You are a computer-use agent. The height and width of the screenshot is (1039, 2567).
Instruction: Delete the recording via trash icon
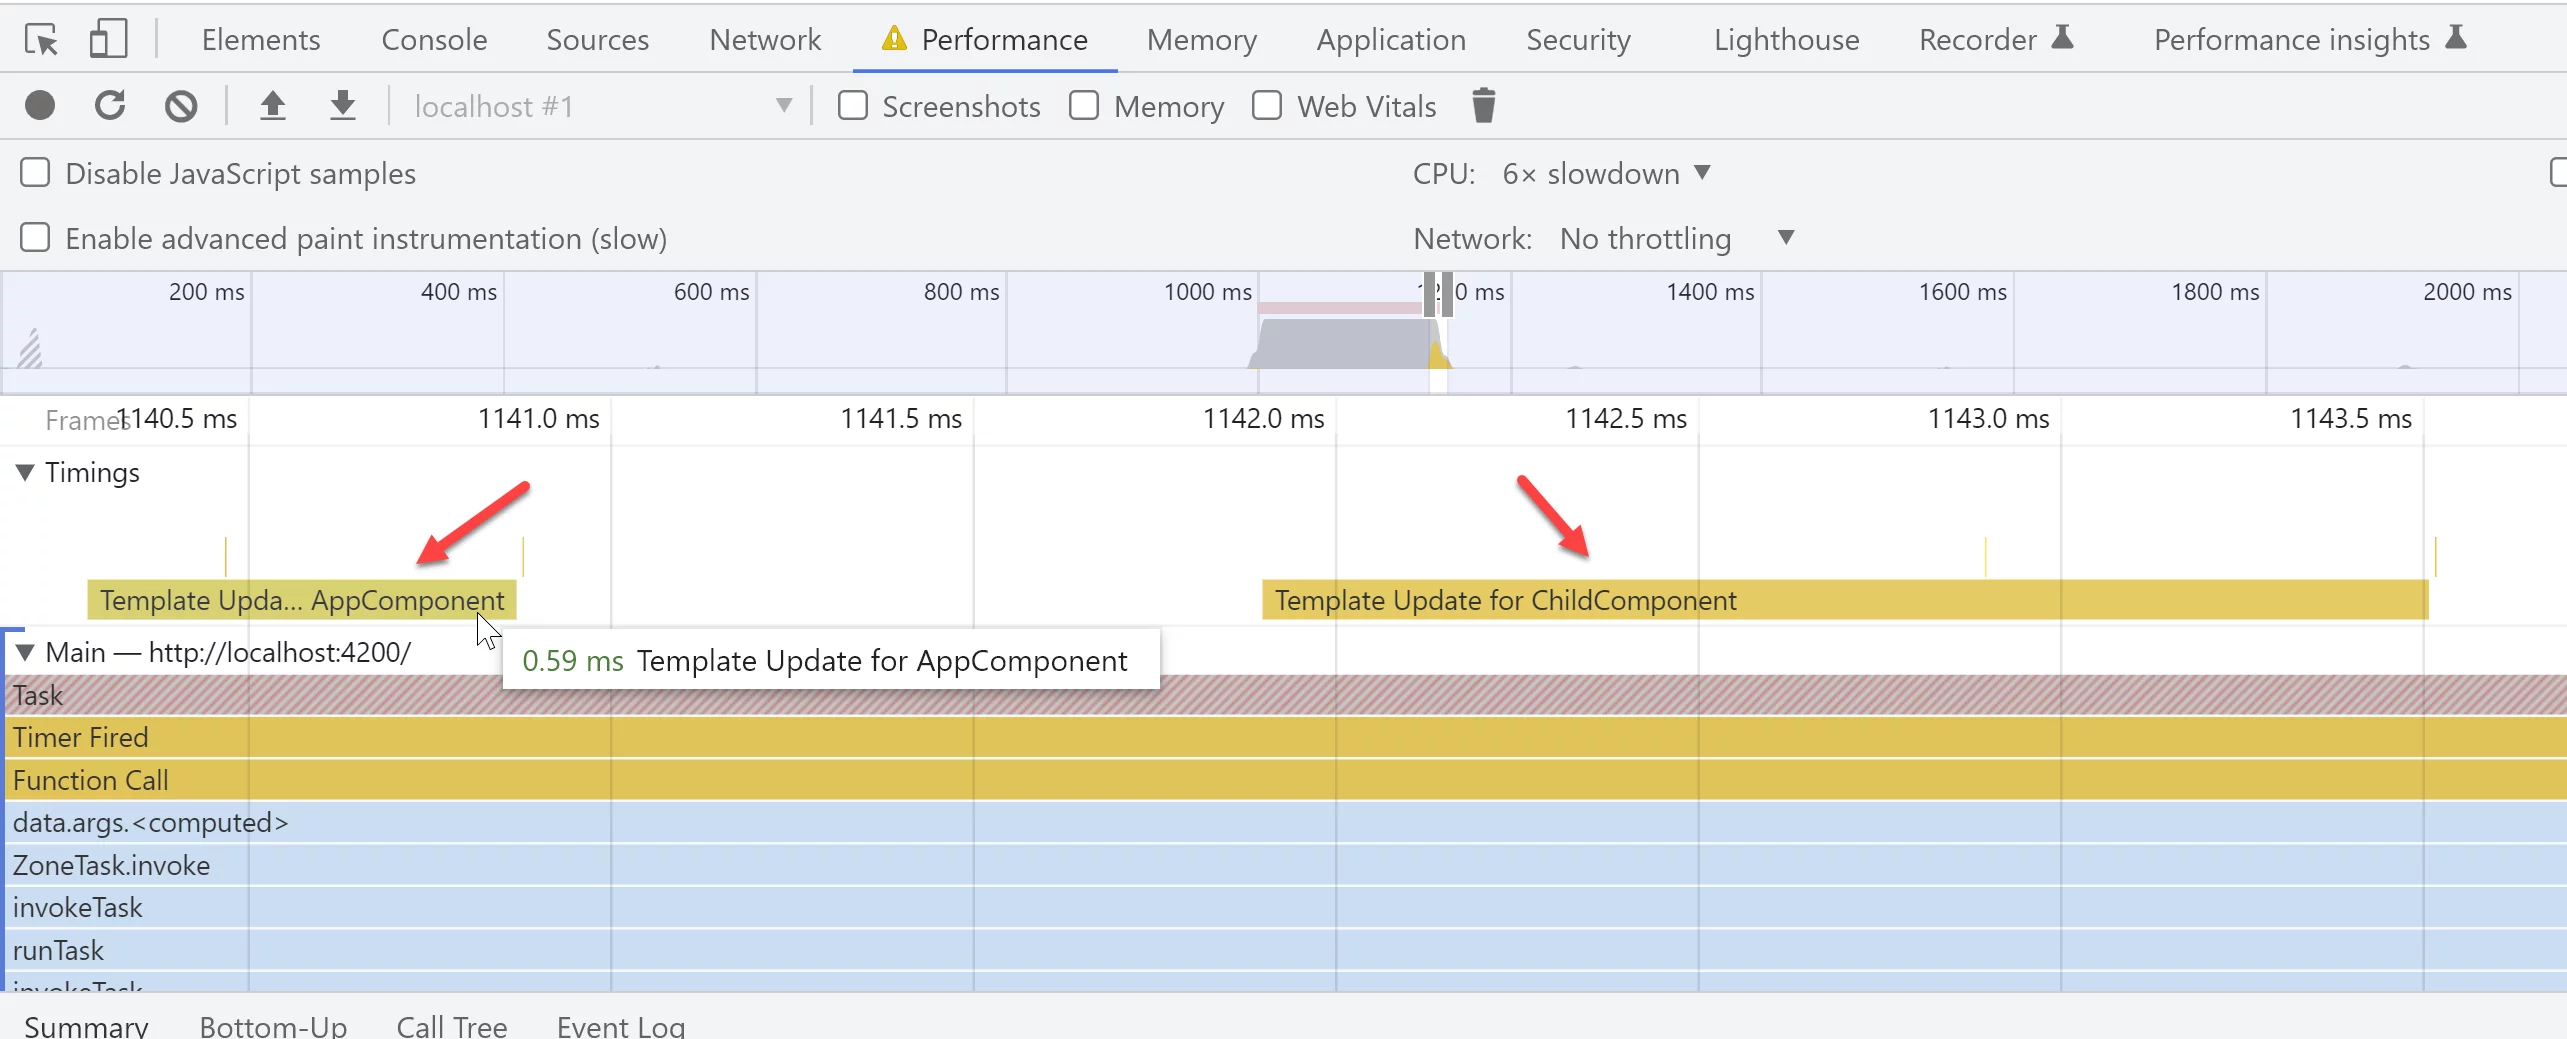tap(1483, 105)
